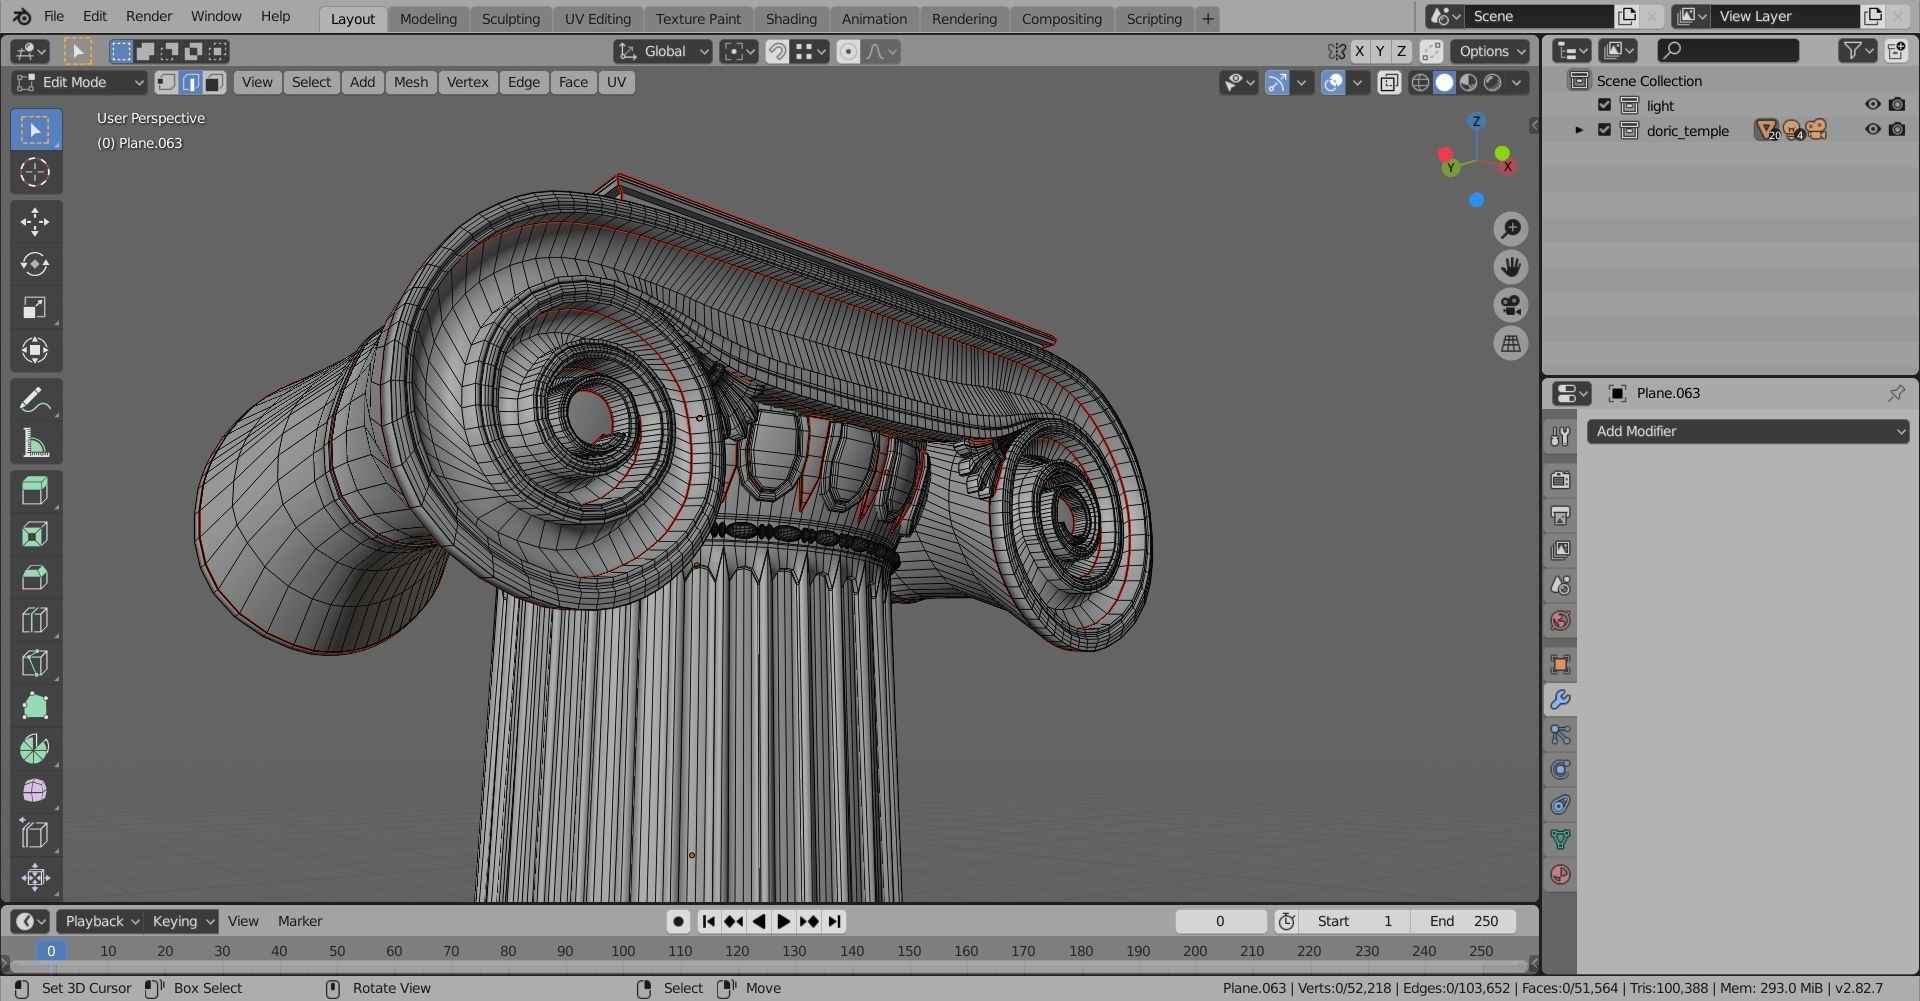Open the Playback dropdown
Viewport: 1920px width, 1001px height.
pyautogui.click(x=100, y=921)
